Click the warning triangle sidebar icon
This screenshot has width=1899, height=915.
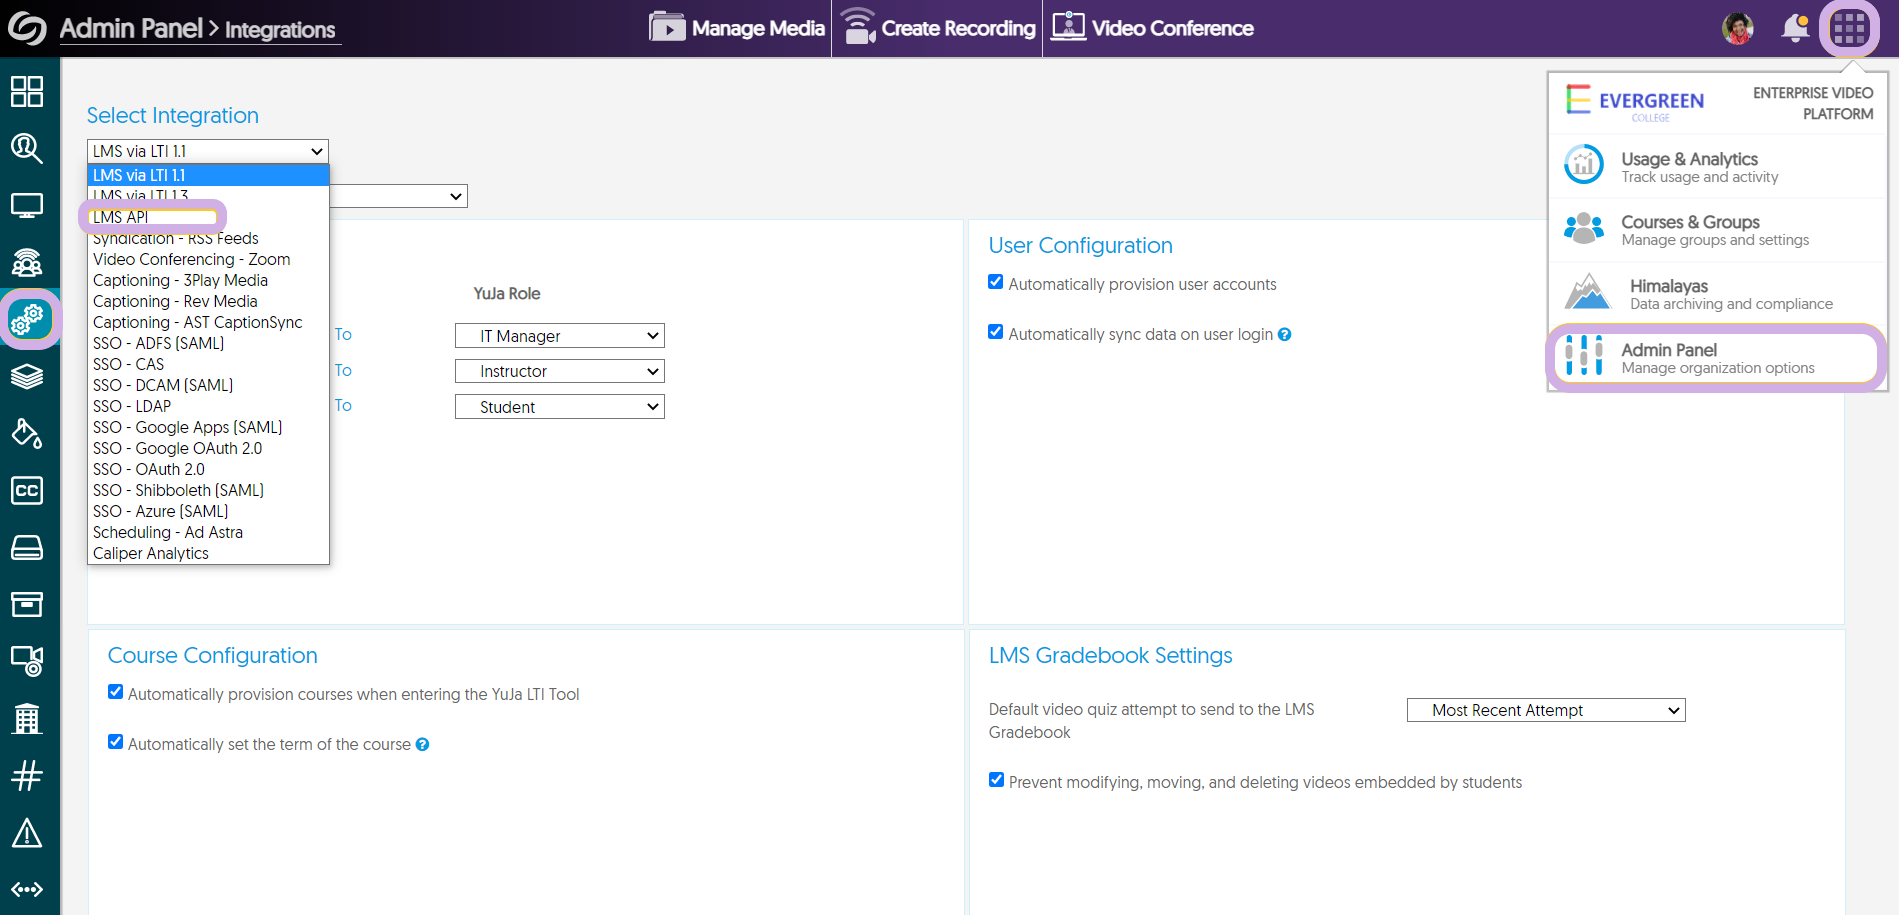pos(27,832)
